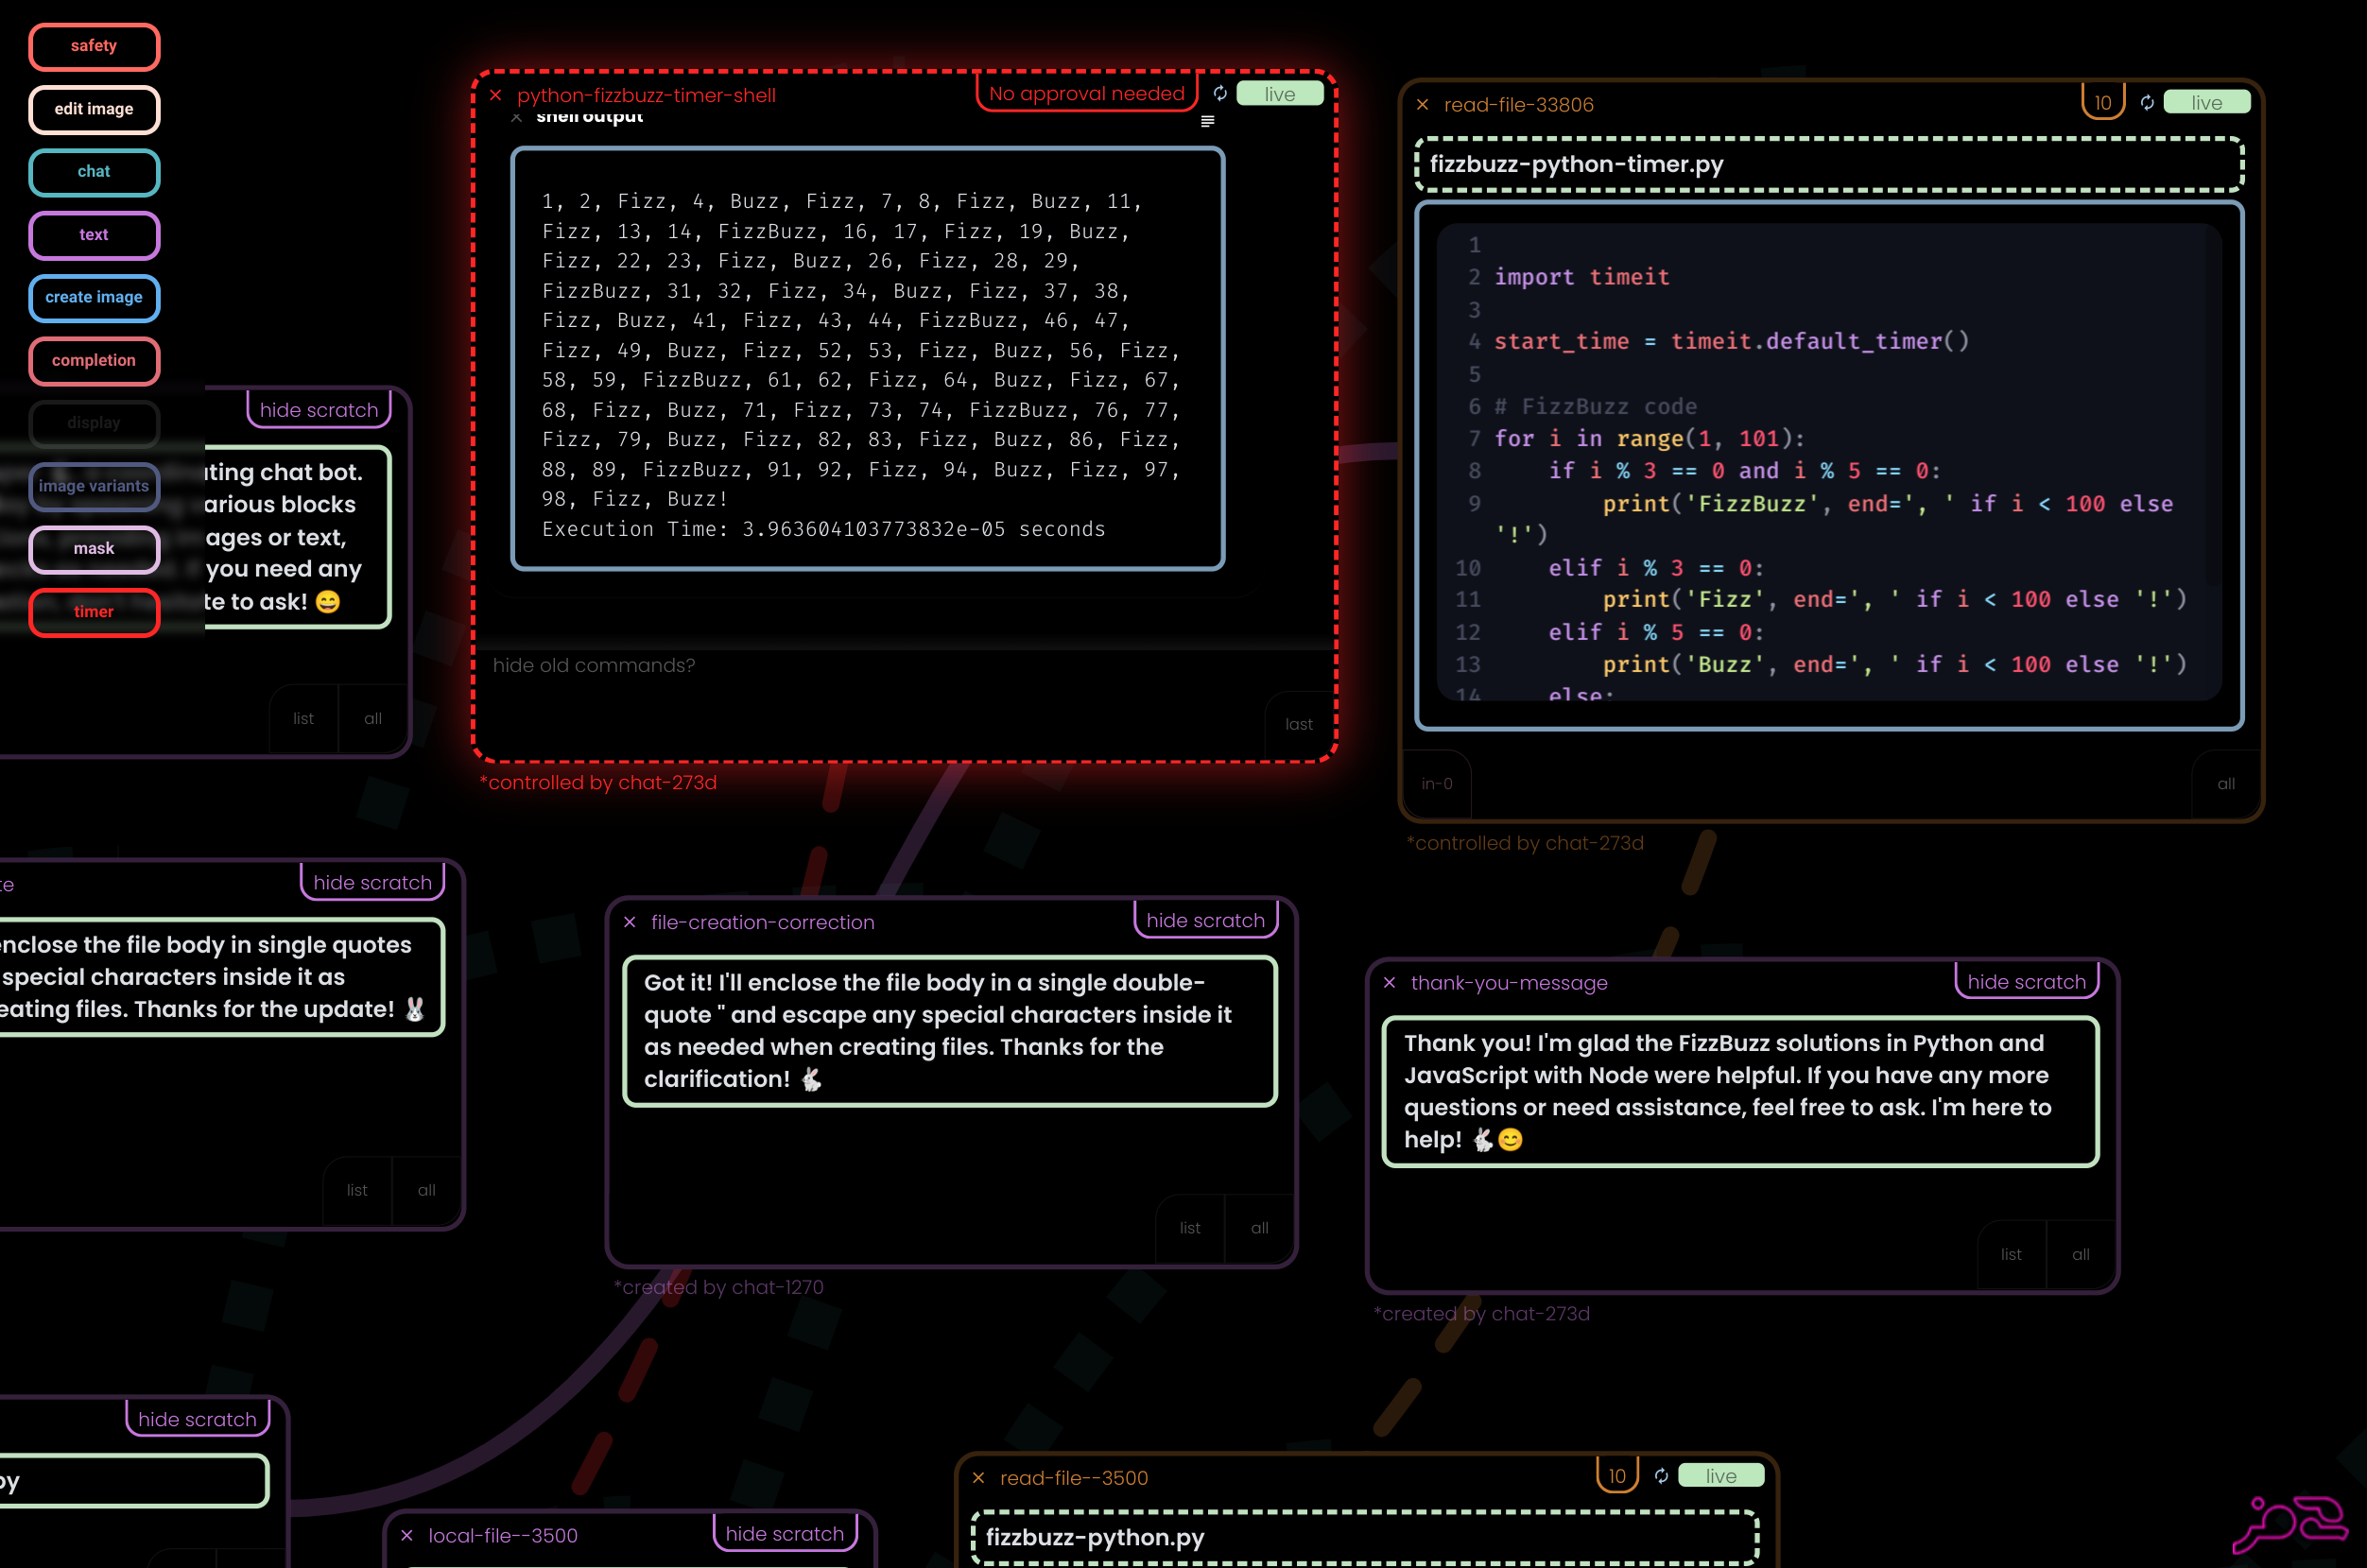Click the safety tool icon
This screenshot has width=2367, height=1568.
coord(93,45)
